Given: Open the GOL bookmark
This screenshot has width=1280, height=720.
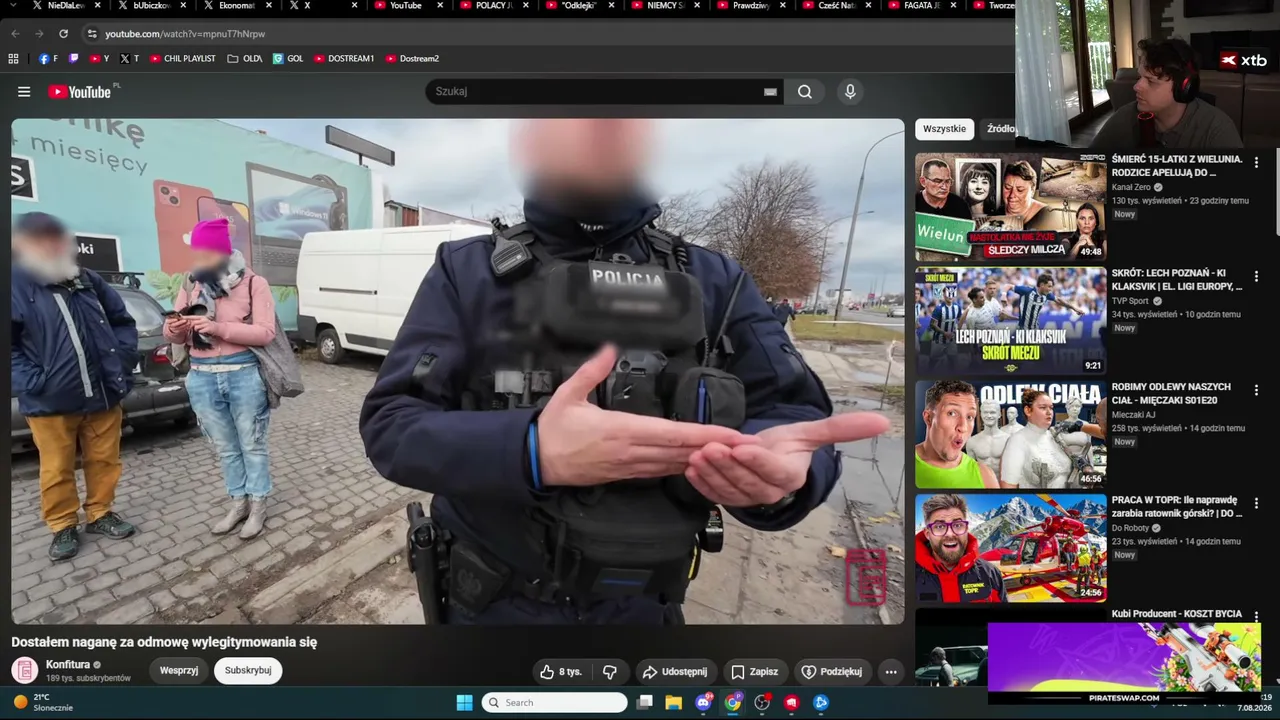Looking at the screenshot, I should 288,59.
